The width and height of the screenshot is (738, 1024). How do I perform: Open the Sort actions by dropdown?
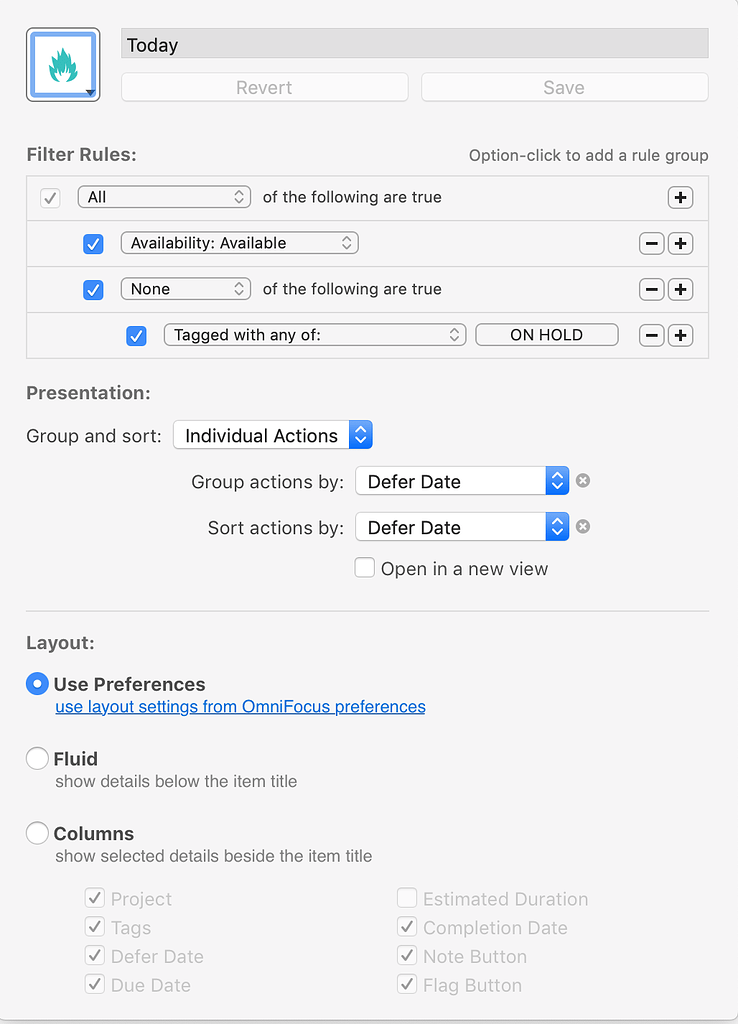[x=461, y=527]
